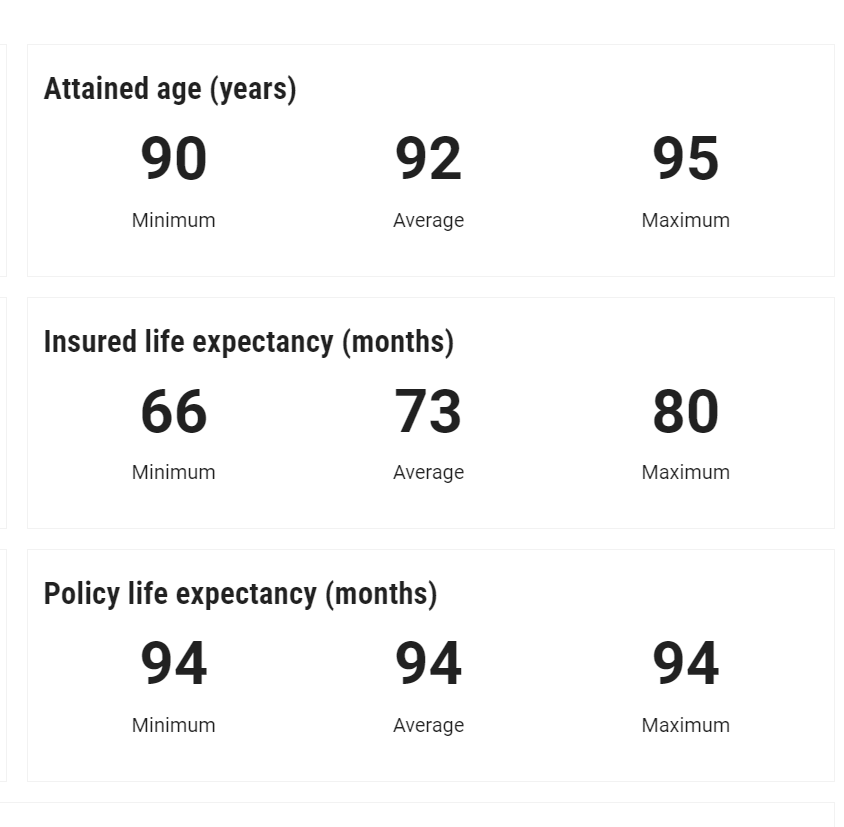
Task: Select policy life expectancy maximum value 94
Action: 686,664
